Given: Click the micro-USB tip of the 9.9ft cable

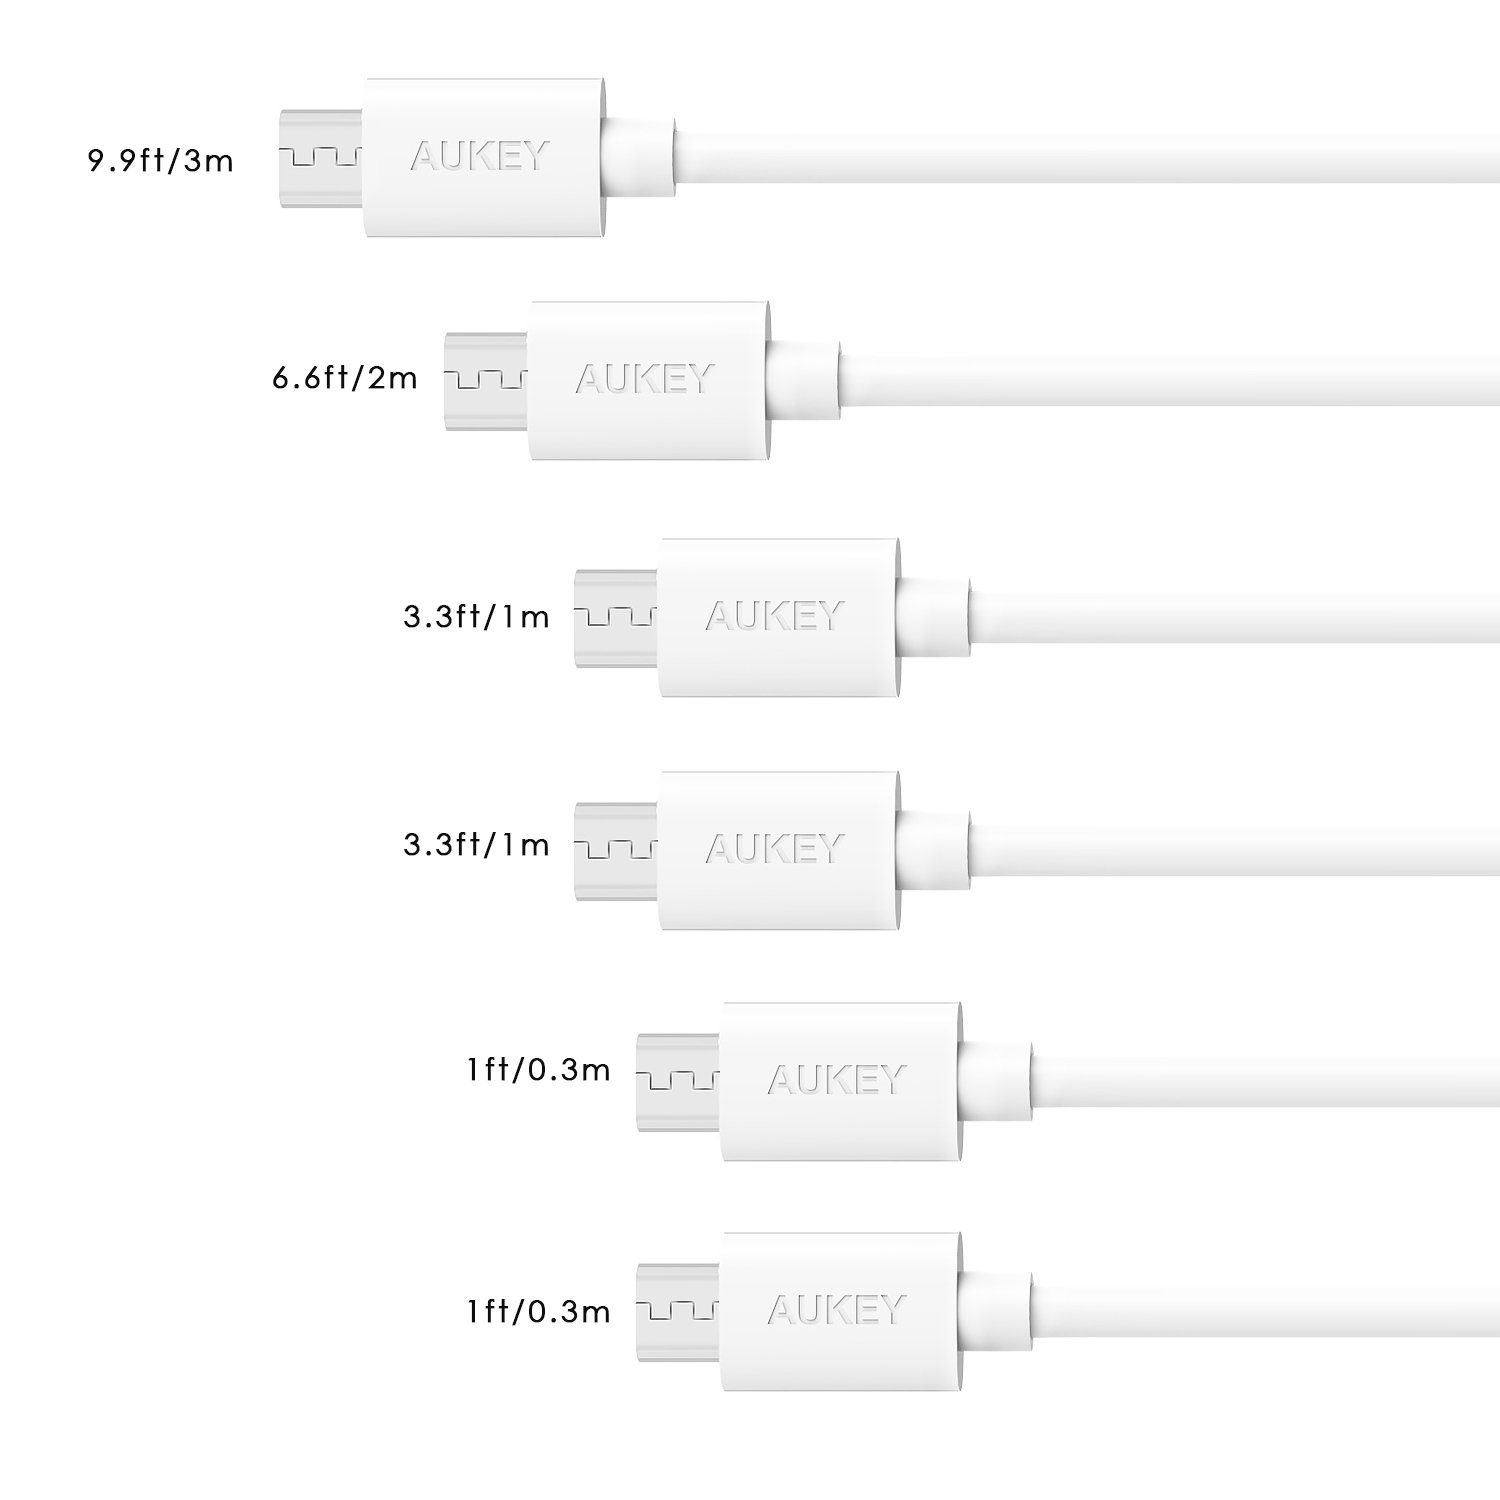Looking at the screenshot, I should coord(319,157).
